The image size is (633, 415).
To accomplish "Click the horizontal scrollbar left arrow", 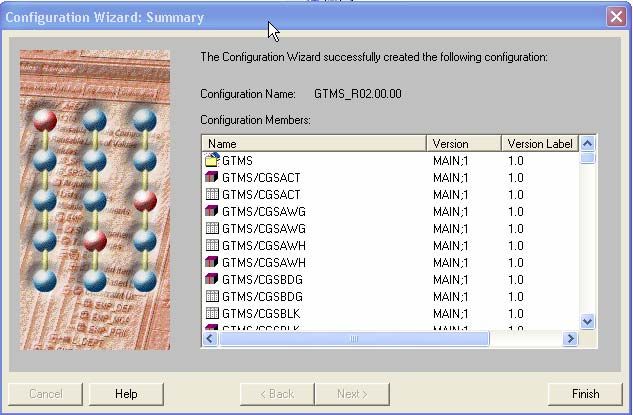I will pyautogui.click(x=211, y=339).
